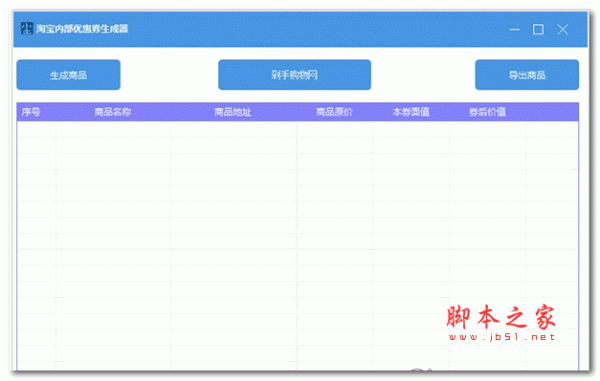
Task: Select the 商品名称 column header
Action: click(113, 112)
